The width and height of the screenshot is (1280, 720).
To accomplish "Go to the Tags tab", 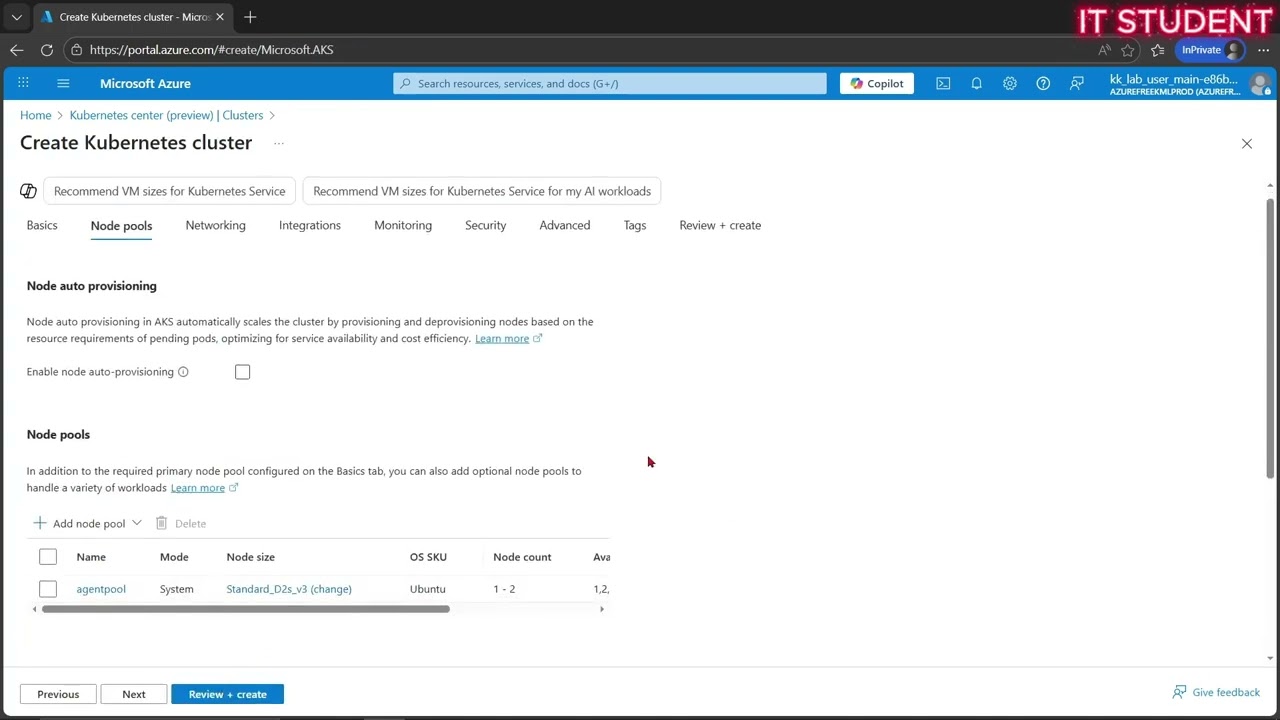I will coord(635,225).
